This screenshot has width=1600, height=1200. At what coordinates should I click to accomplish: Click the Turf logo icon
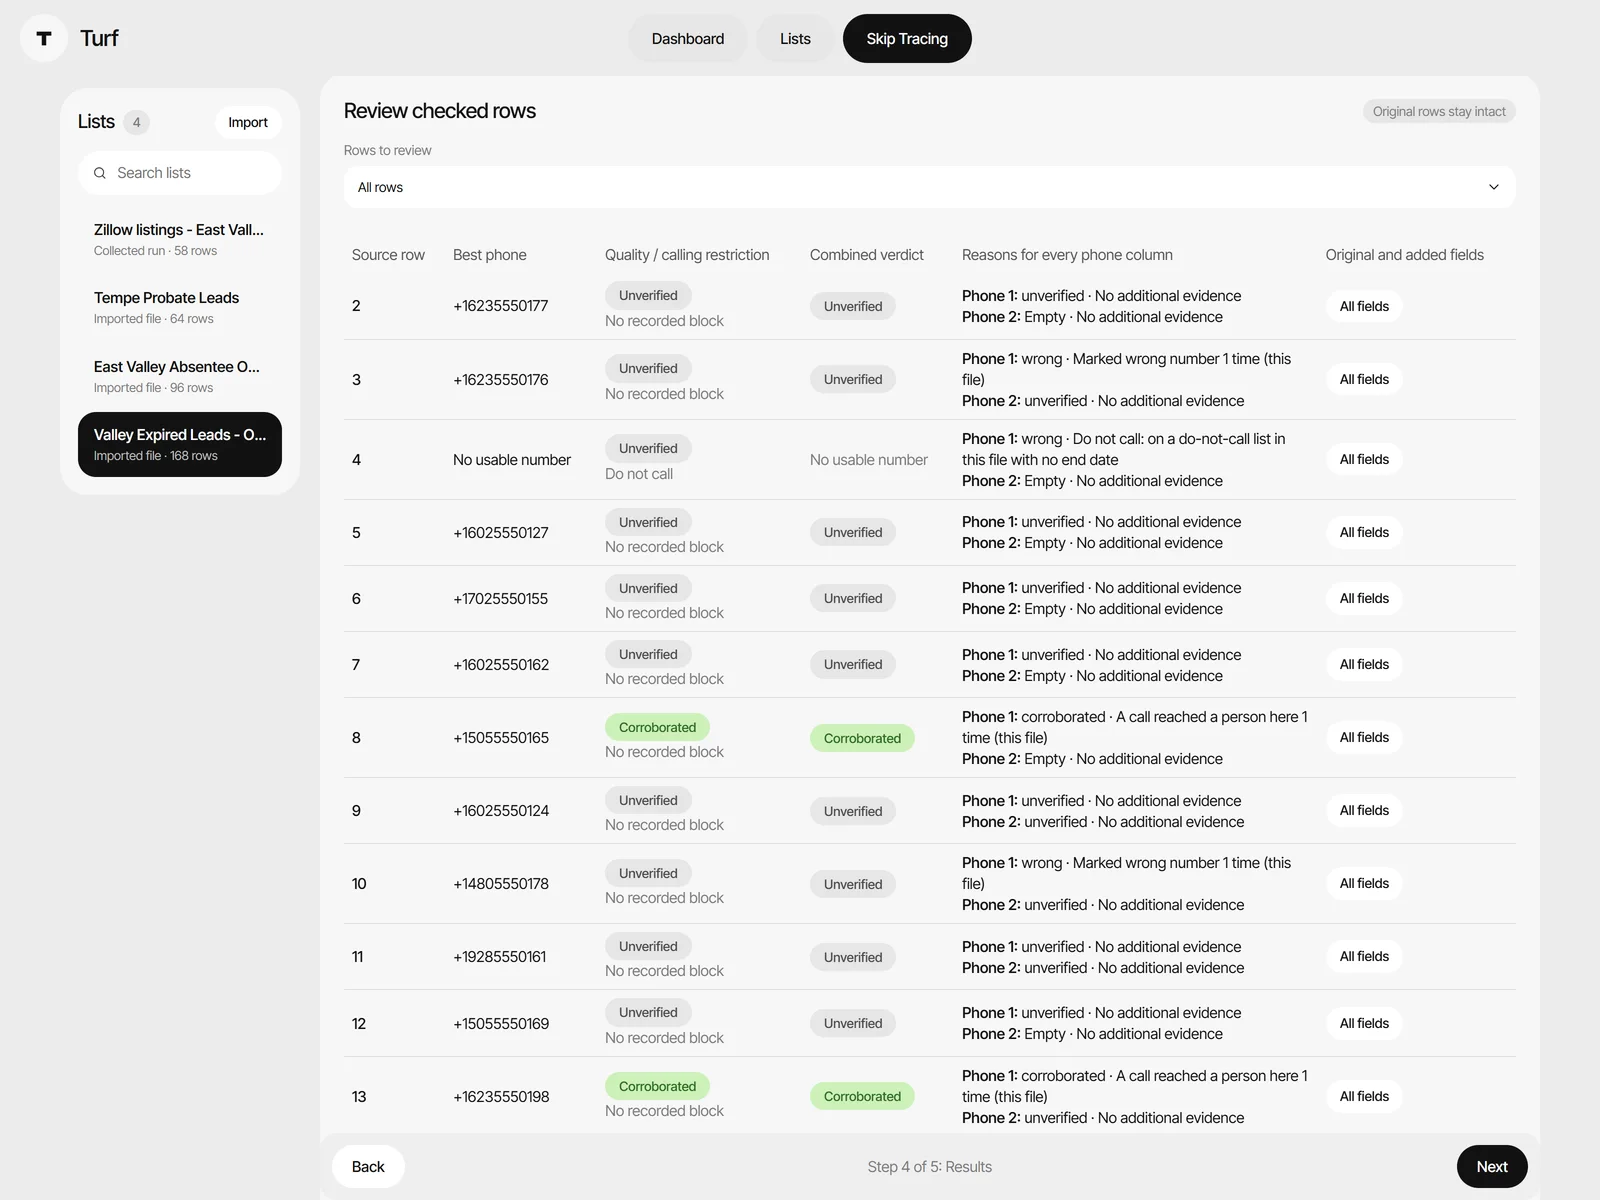click(44, 38)
